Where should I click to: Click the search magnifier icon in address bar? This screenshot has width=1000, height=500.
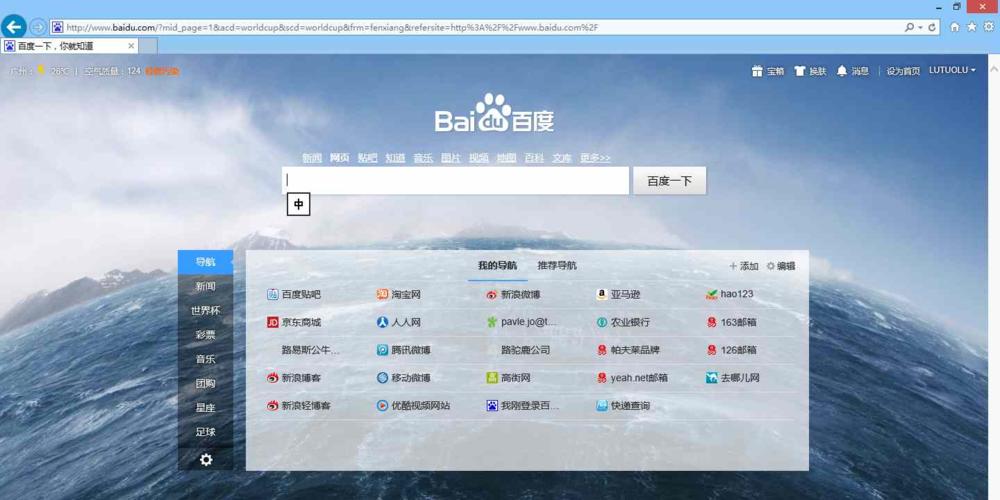(909, 27)
